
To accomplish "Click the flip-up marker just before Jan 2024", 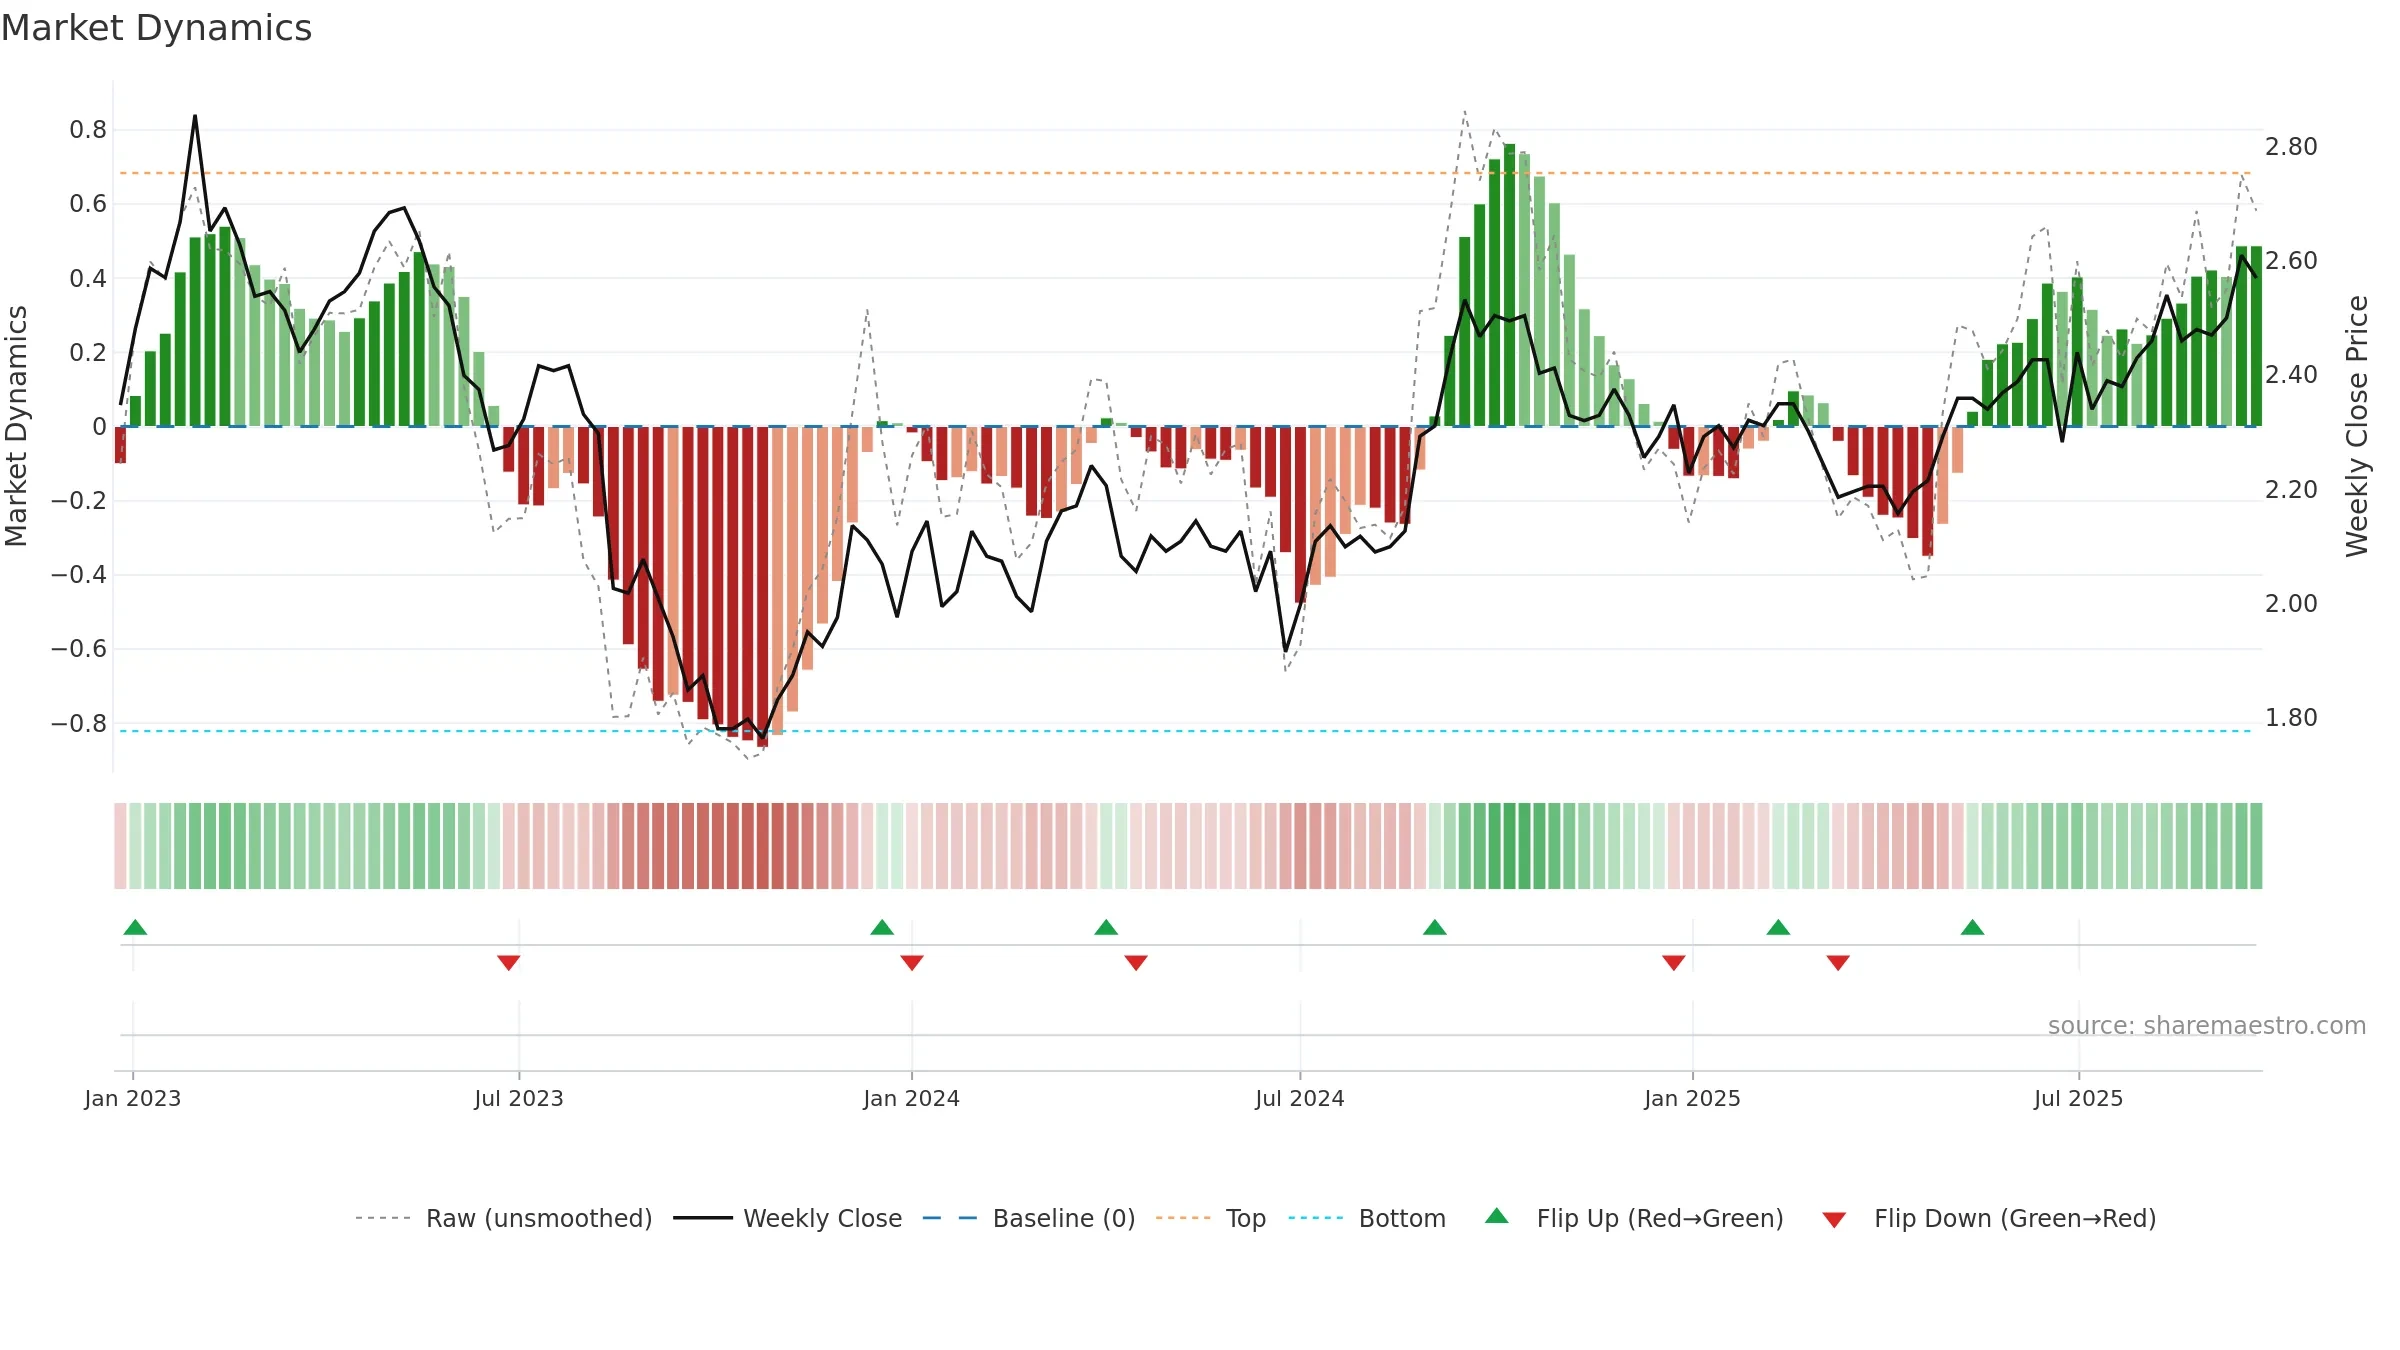I will [x=882, y=927].
